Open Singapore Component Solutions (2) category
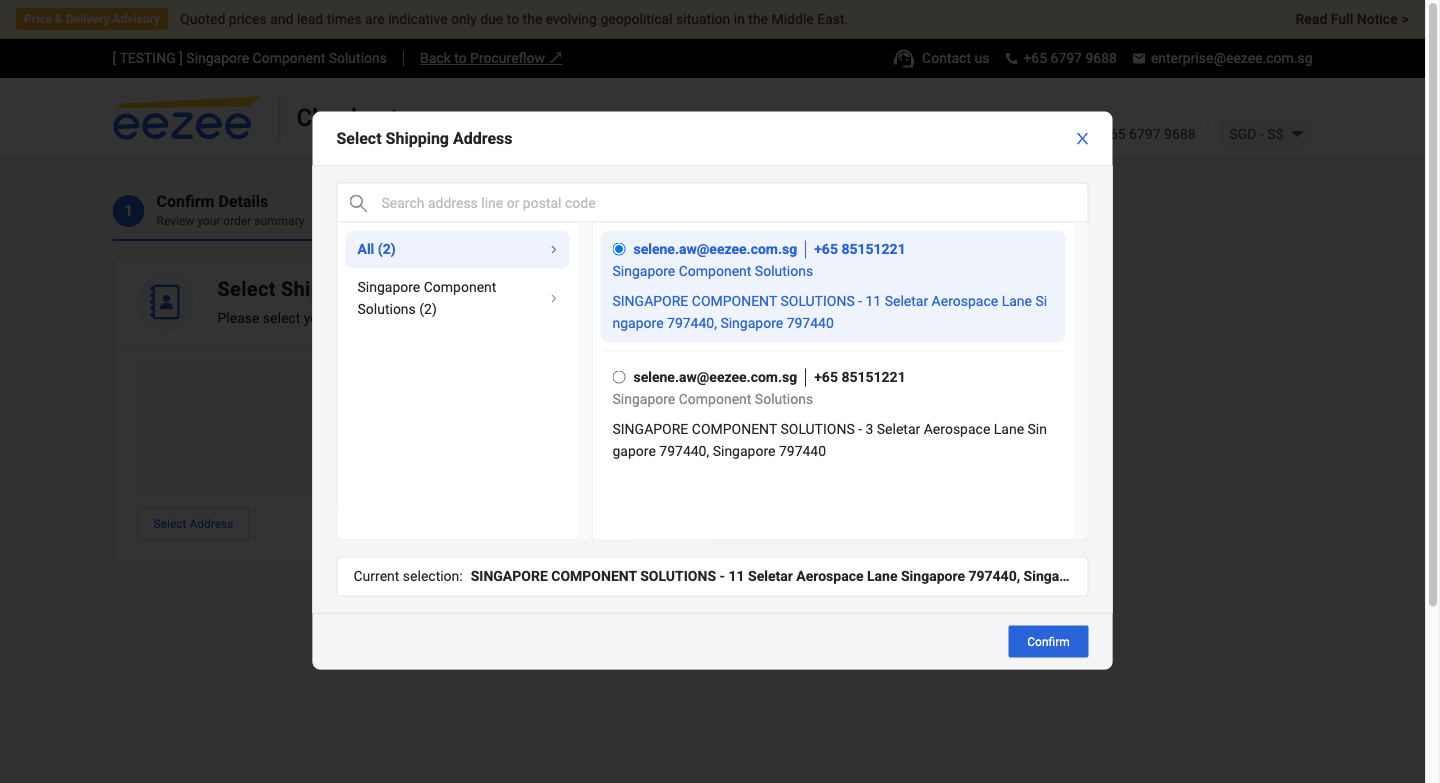 [x=457, y=298]
